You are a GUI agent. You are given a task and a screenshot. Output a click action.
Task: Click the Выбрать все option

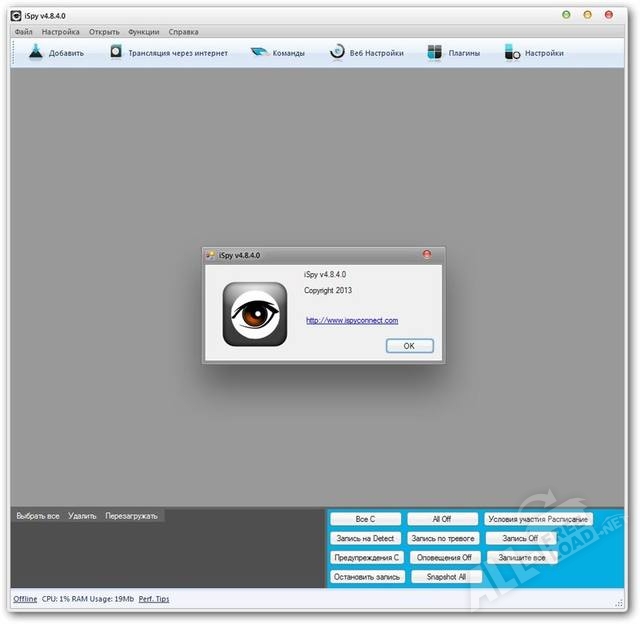[x=38, y=516]
